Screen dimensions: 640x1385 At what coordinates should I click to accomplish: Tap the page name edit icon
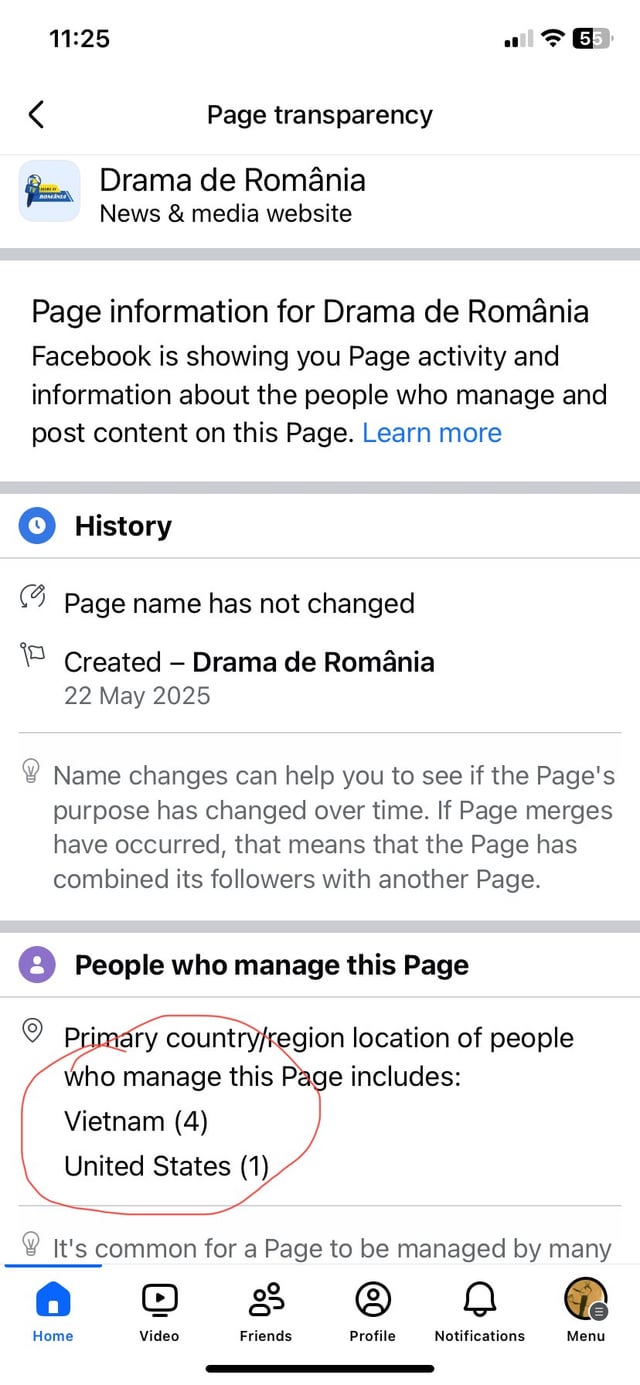[x=32, y=597]
